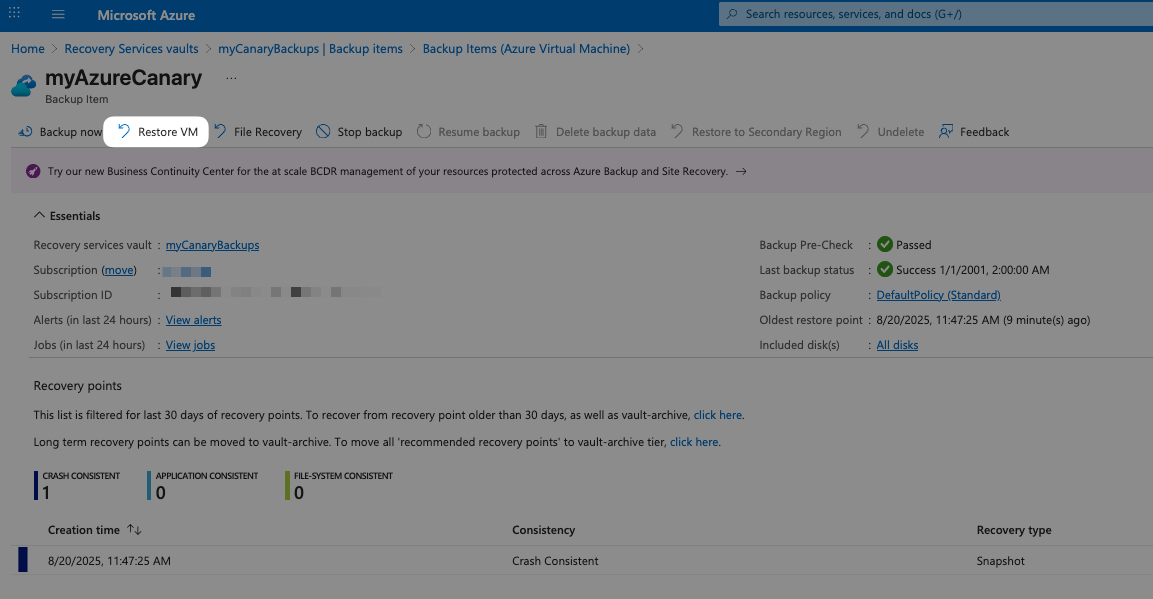Click the Business Continuity Center banner text
The height and width of the screenshot is (599, 1153).
(388, 171)
